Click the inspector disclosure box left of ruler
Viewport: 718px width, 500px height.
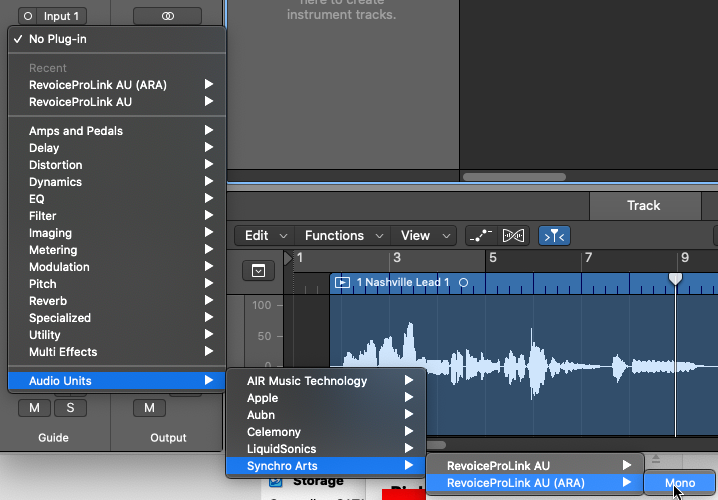tap(258, 271)
